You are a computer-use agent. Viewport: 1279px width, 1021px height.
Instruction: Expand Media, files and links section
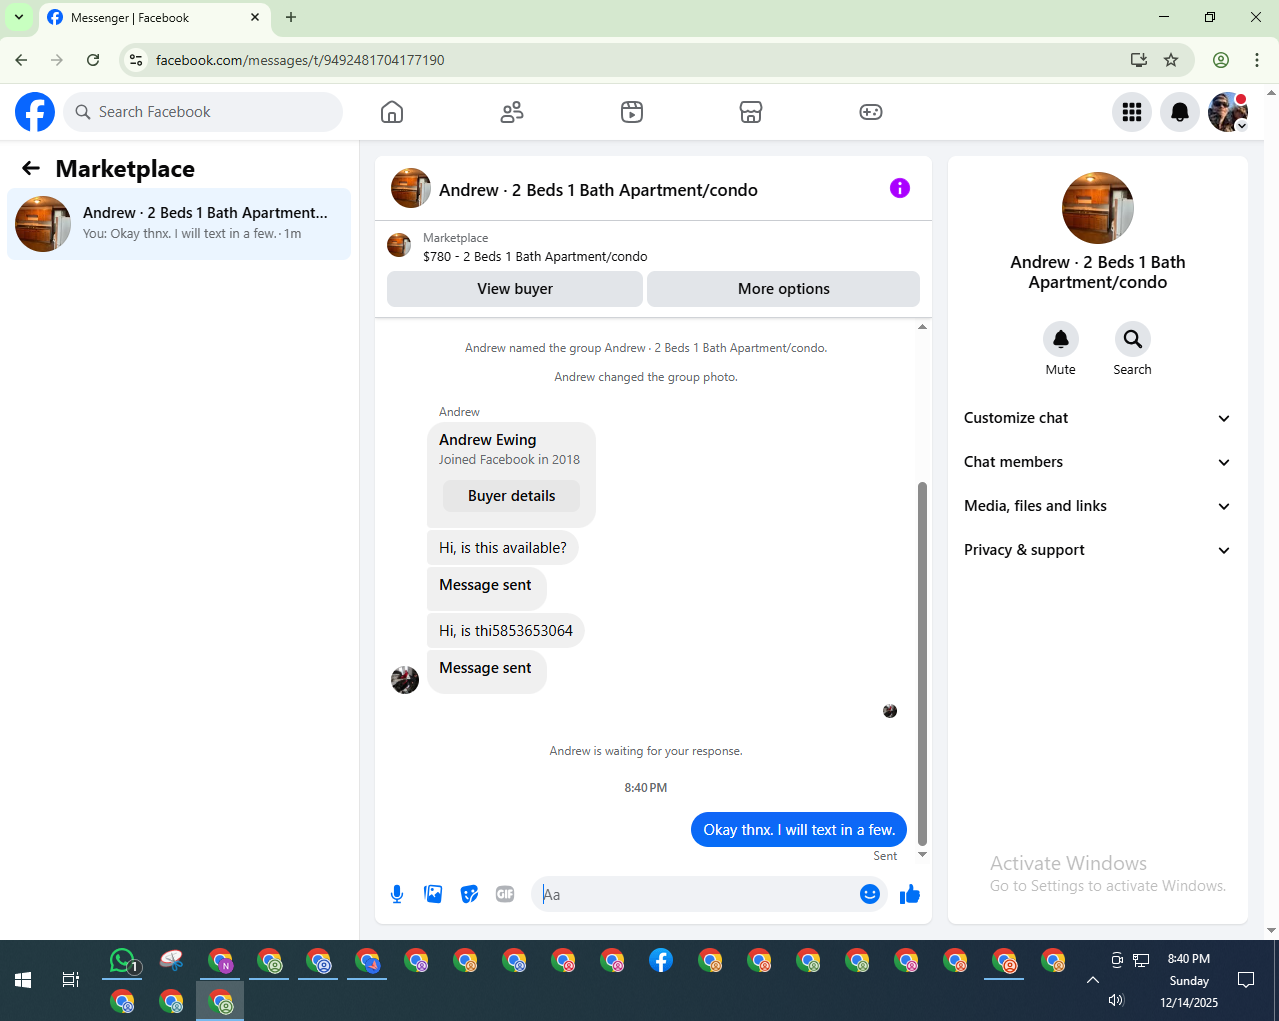[1098, 506]
